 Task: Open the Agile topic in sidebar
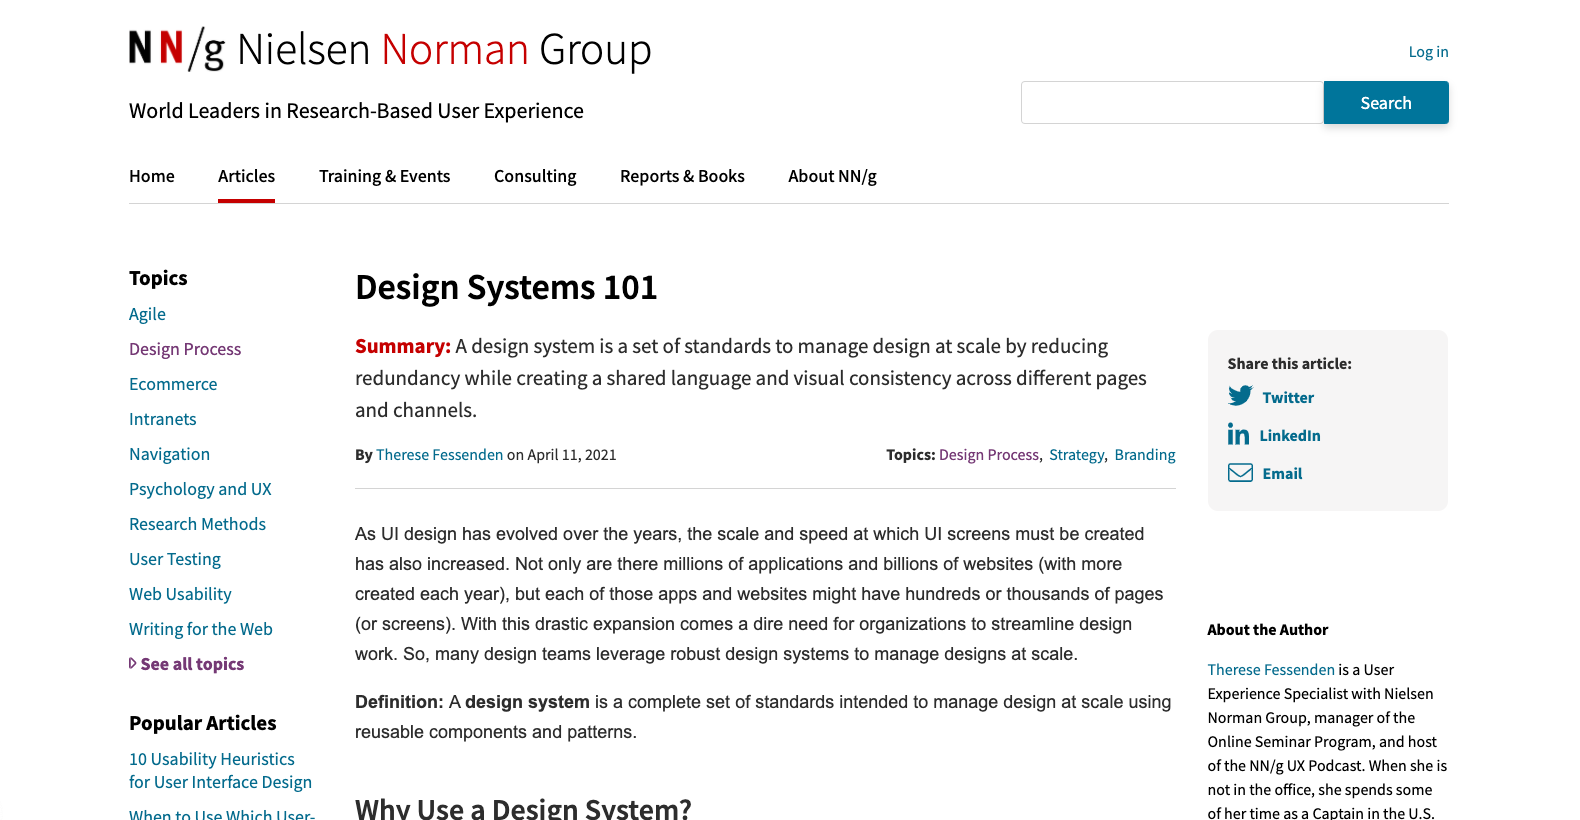(147, 314)
